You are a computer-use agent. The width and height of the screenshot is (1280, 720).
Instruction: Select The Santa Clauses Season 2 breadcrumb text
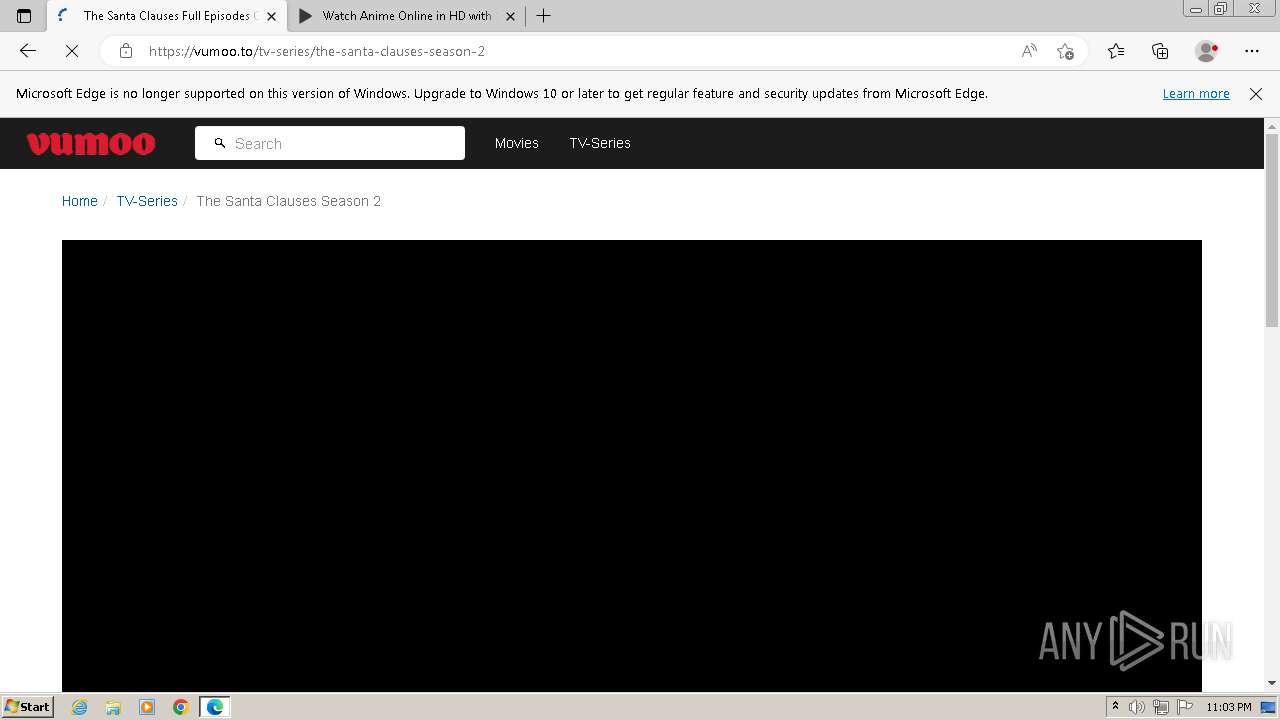click(x=289, y=201)
